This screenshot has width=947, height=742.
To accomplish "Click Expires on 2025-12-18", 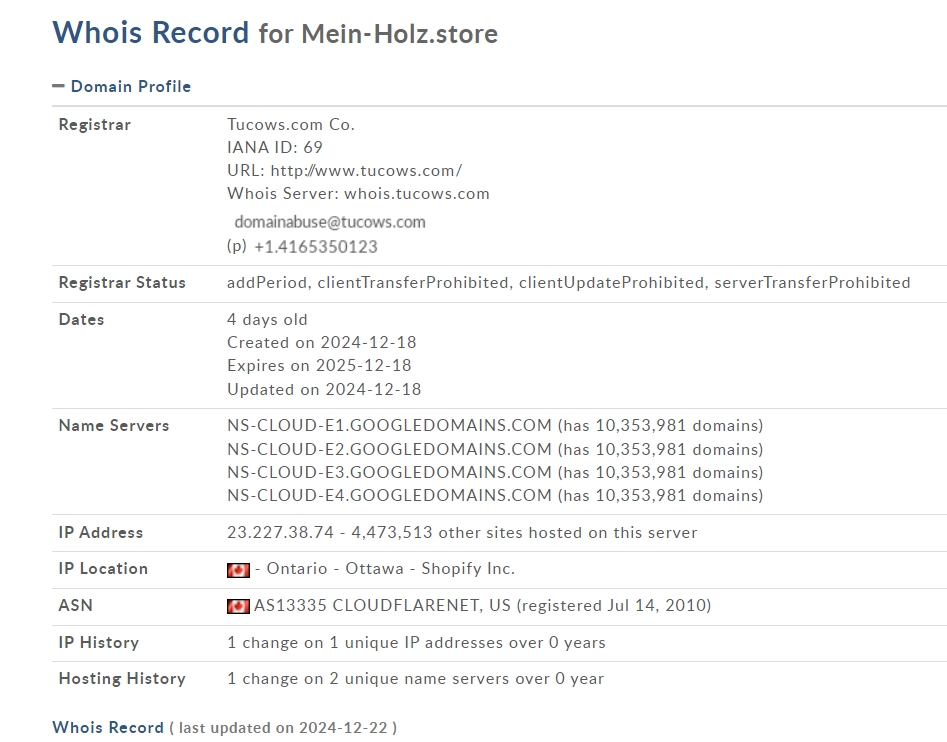I will (319, 365).
